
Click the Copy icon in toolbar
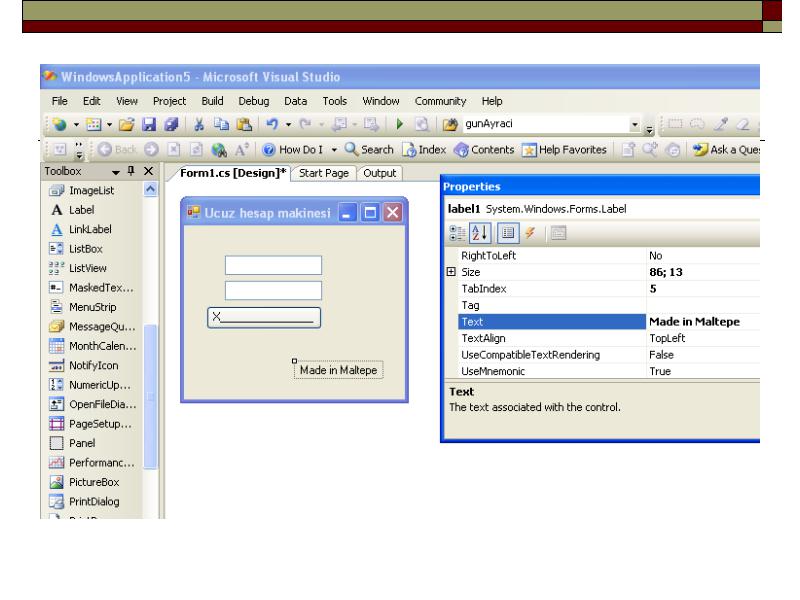click(221, 124)
